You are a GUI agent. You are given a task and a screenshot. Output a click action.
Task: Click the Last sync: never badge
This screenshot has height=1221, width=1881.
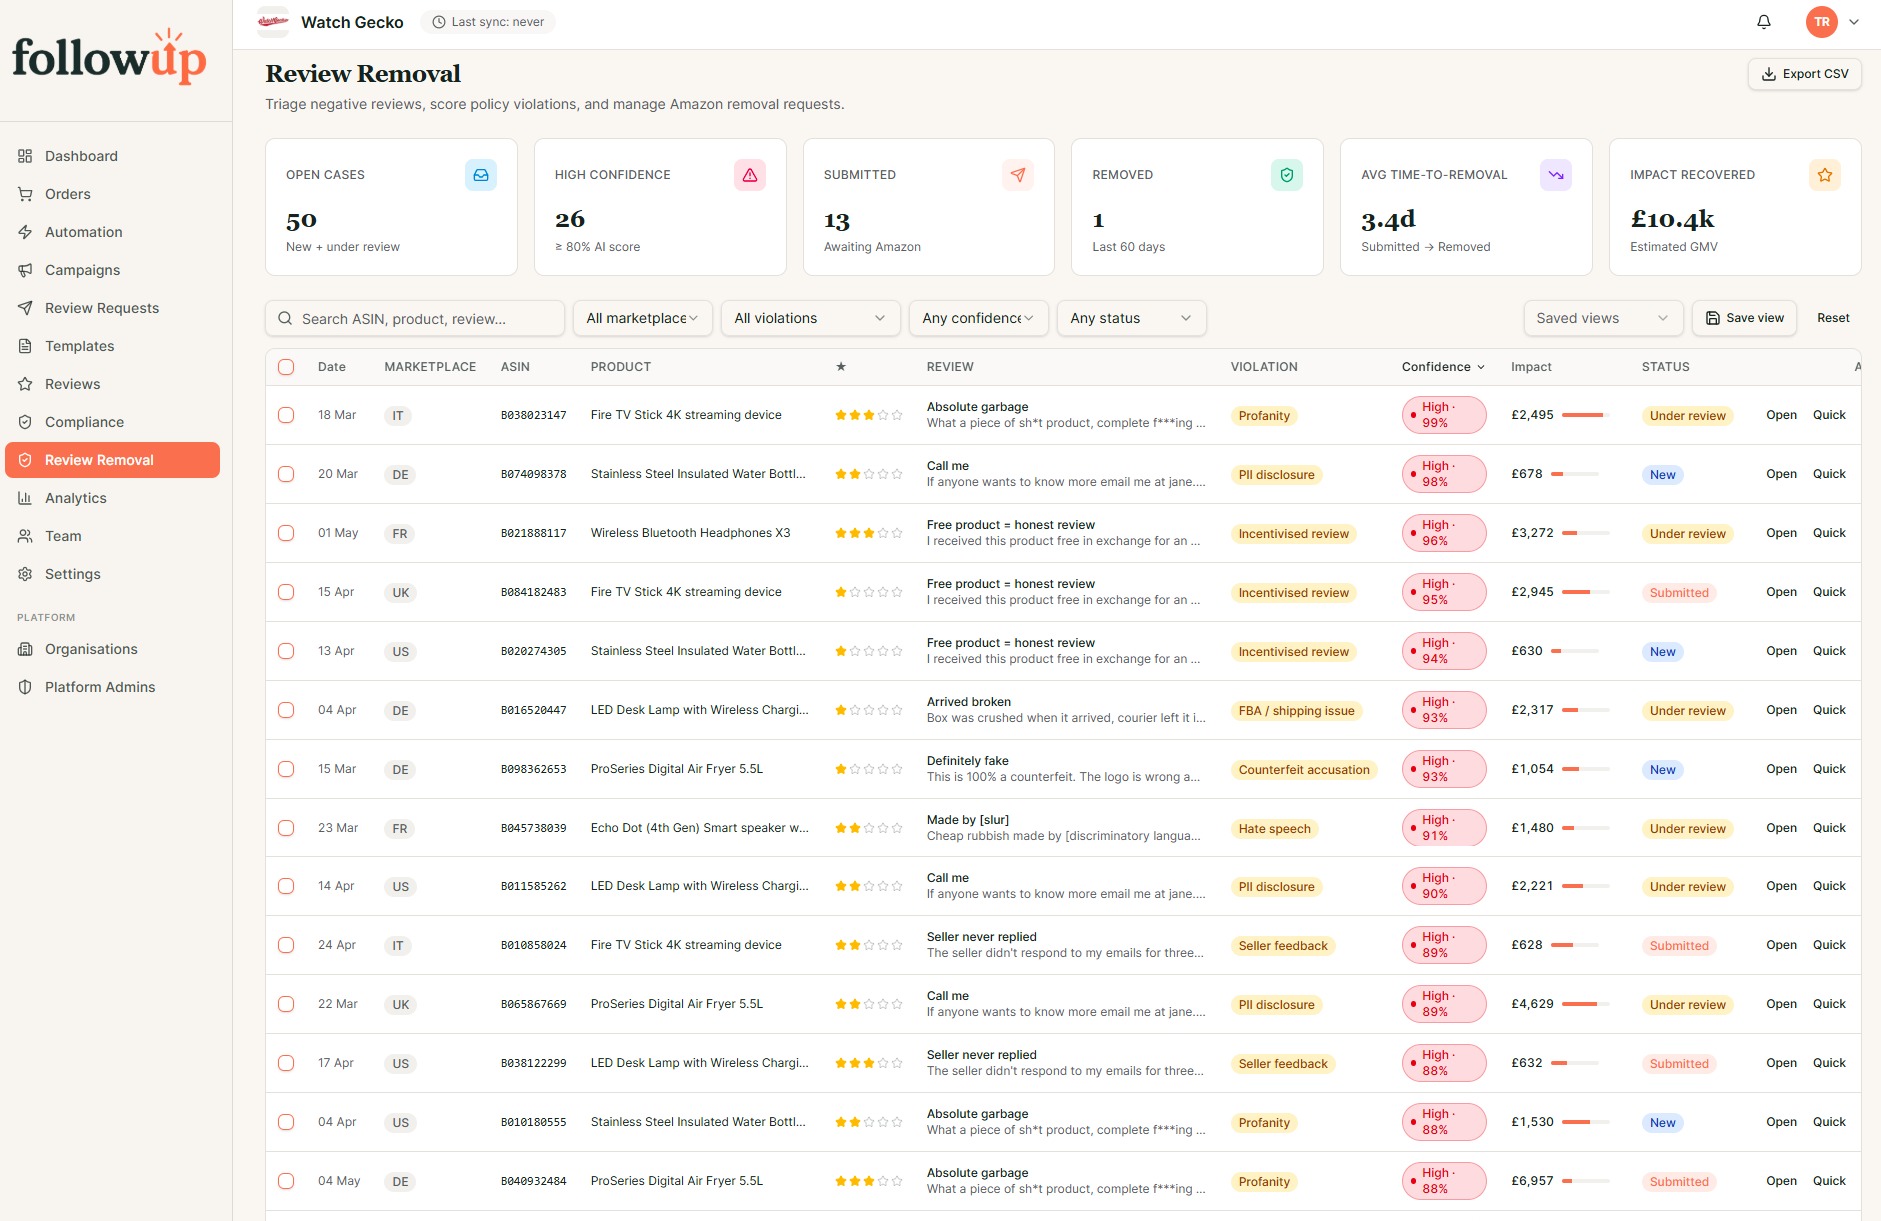pos(488,22)
